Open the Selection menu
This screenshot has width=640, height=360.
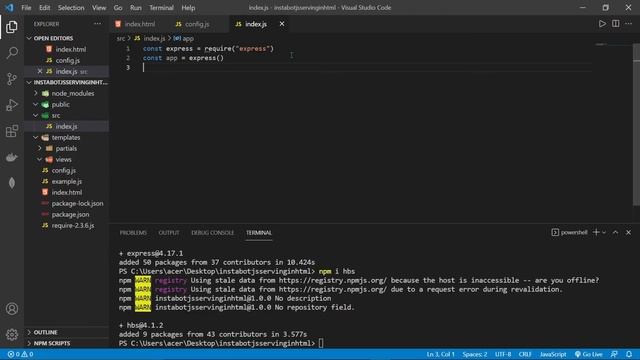(x=71, y=8)
